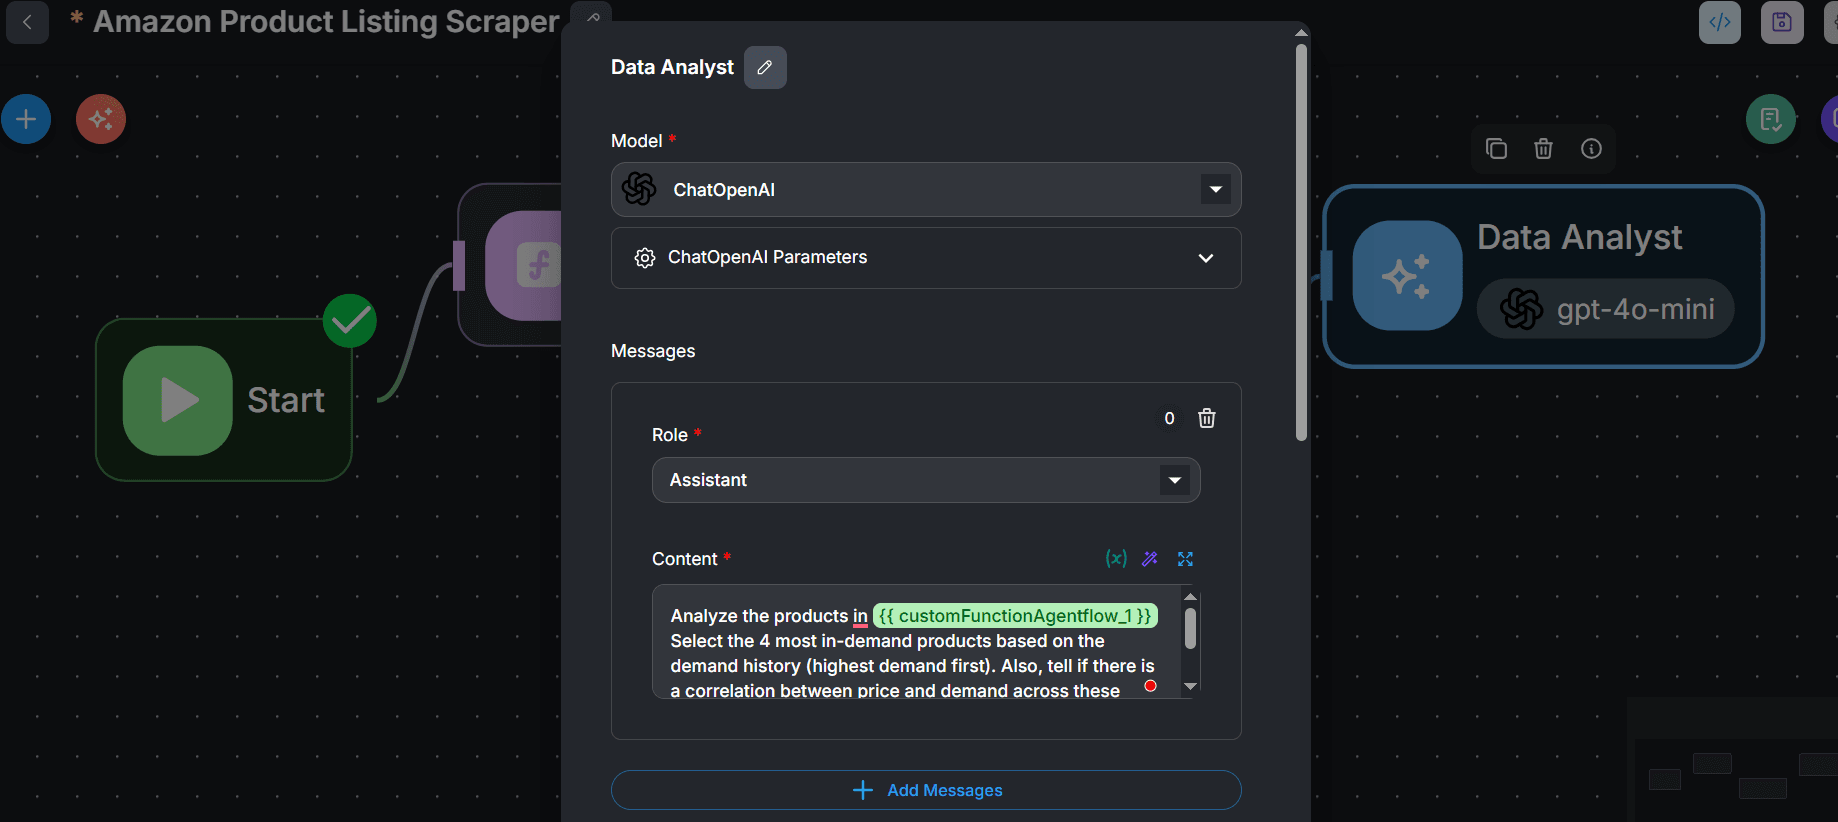This screenshot has height=822, width=1838.
Task: Click the magic wand generate prompt icon
Action: tap(1150, 558)
